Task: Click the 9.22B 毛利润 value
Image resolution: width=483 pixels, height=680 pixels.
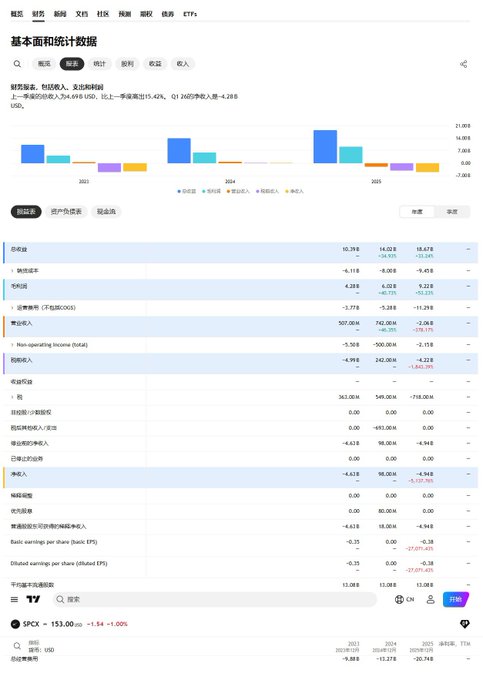Action: click(x=426, y=286)
